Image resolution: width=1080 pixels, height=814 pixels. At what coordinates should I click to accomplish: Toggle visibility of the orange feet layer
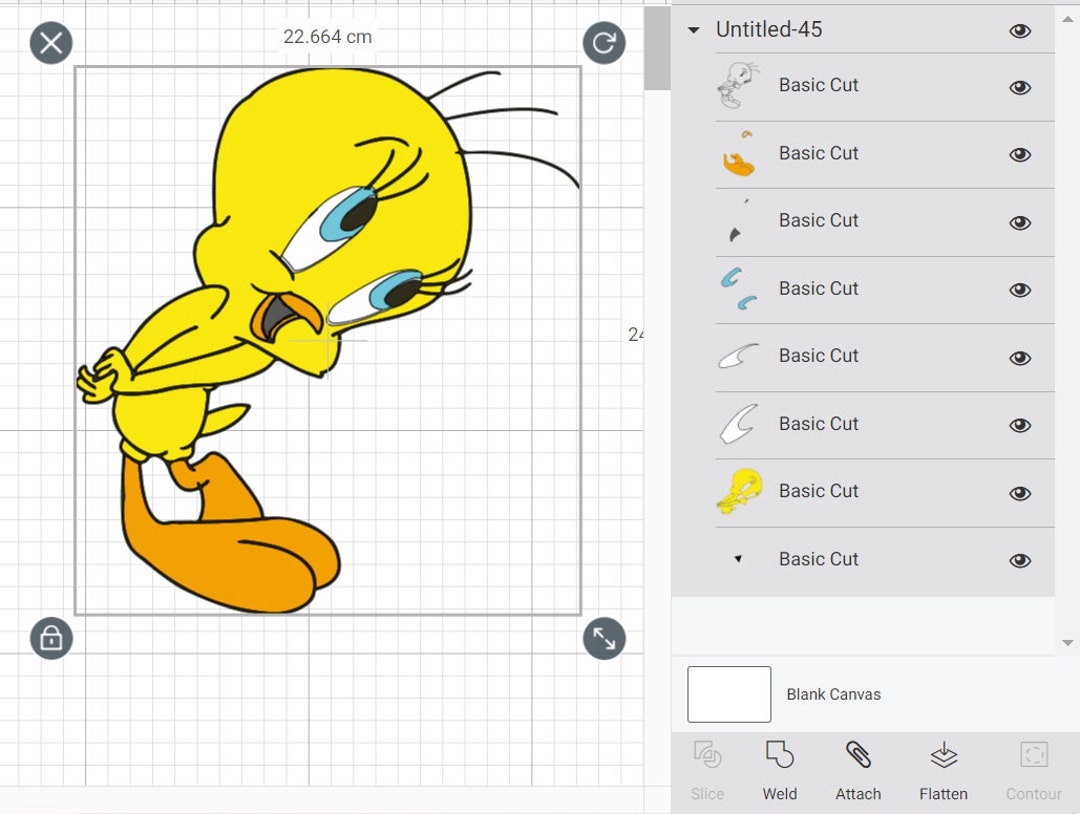(1020, 155)
